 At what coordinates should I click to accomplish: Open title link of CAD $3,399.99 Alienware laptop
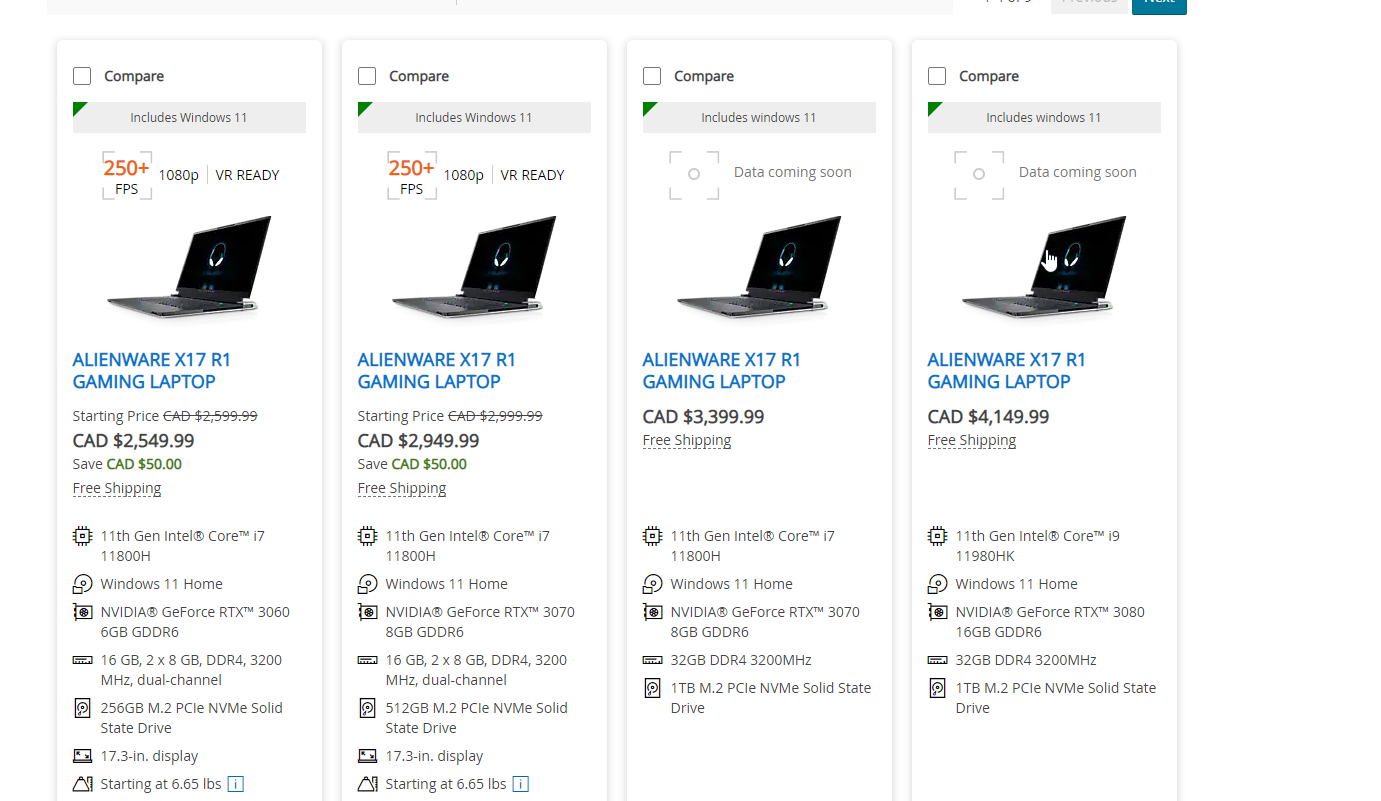tap(721, 370)
